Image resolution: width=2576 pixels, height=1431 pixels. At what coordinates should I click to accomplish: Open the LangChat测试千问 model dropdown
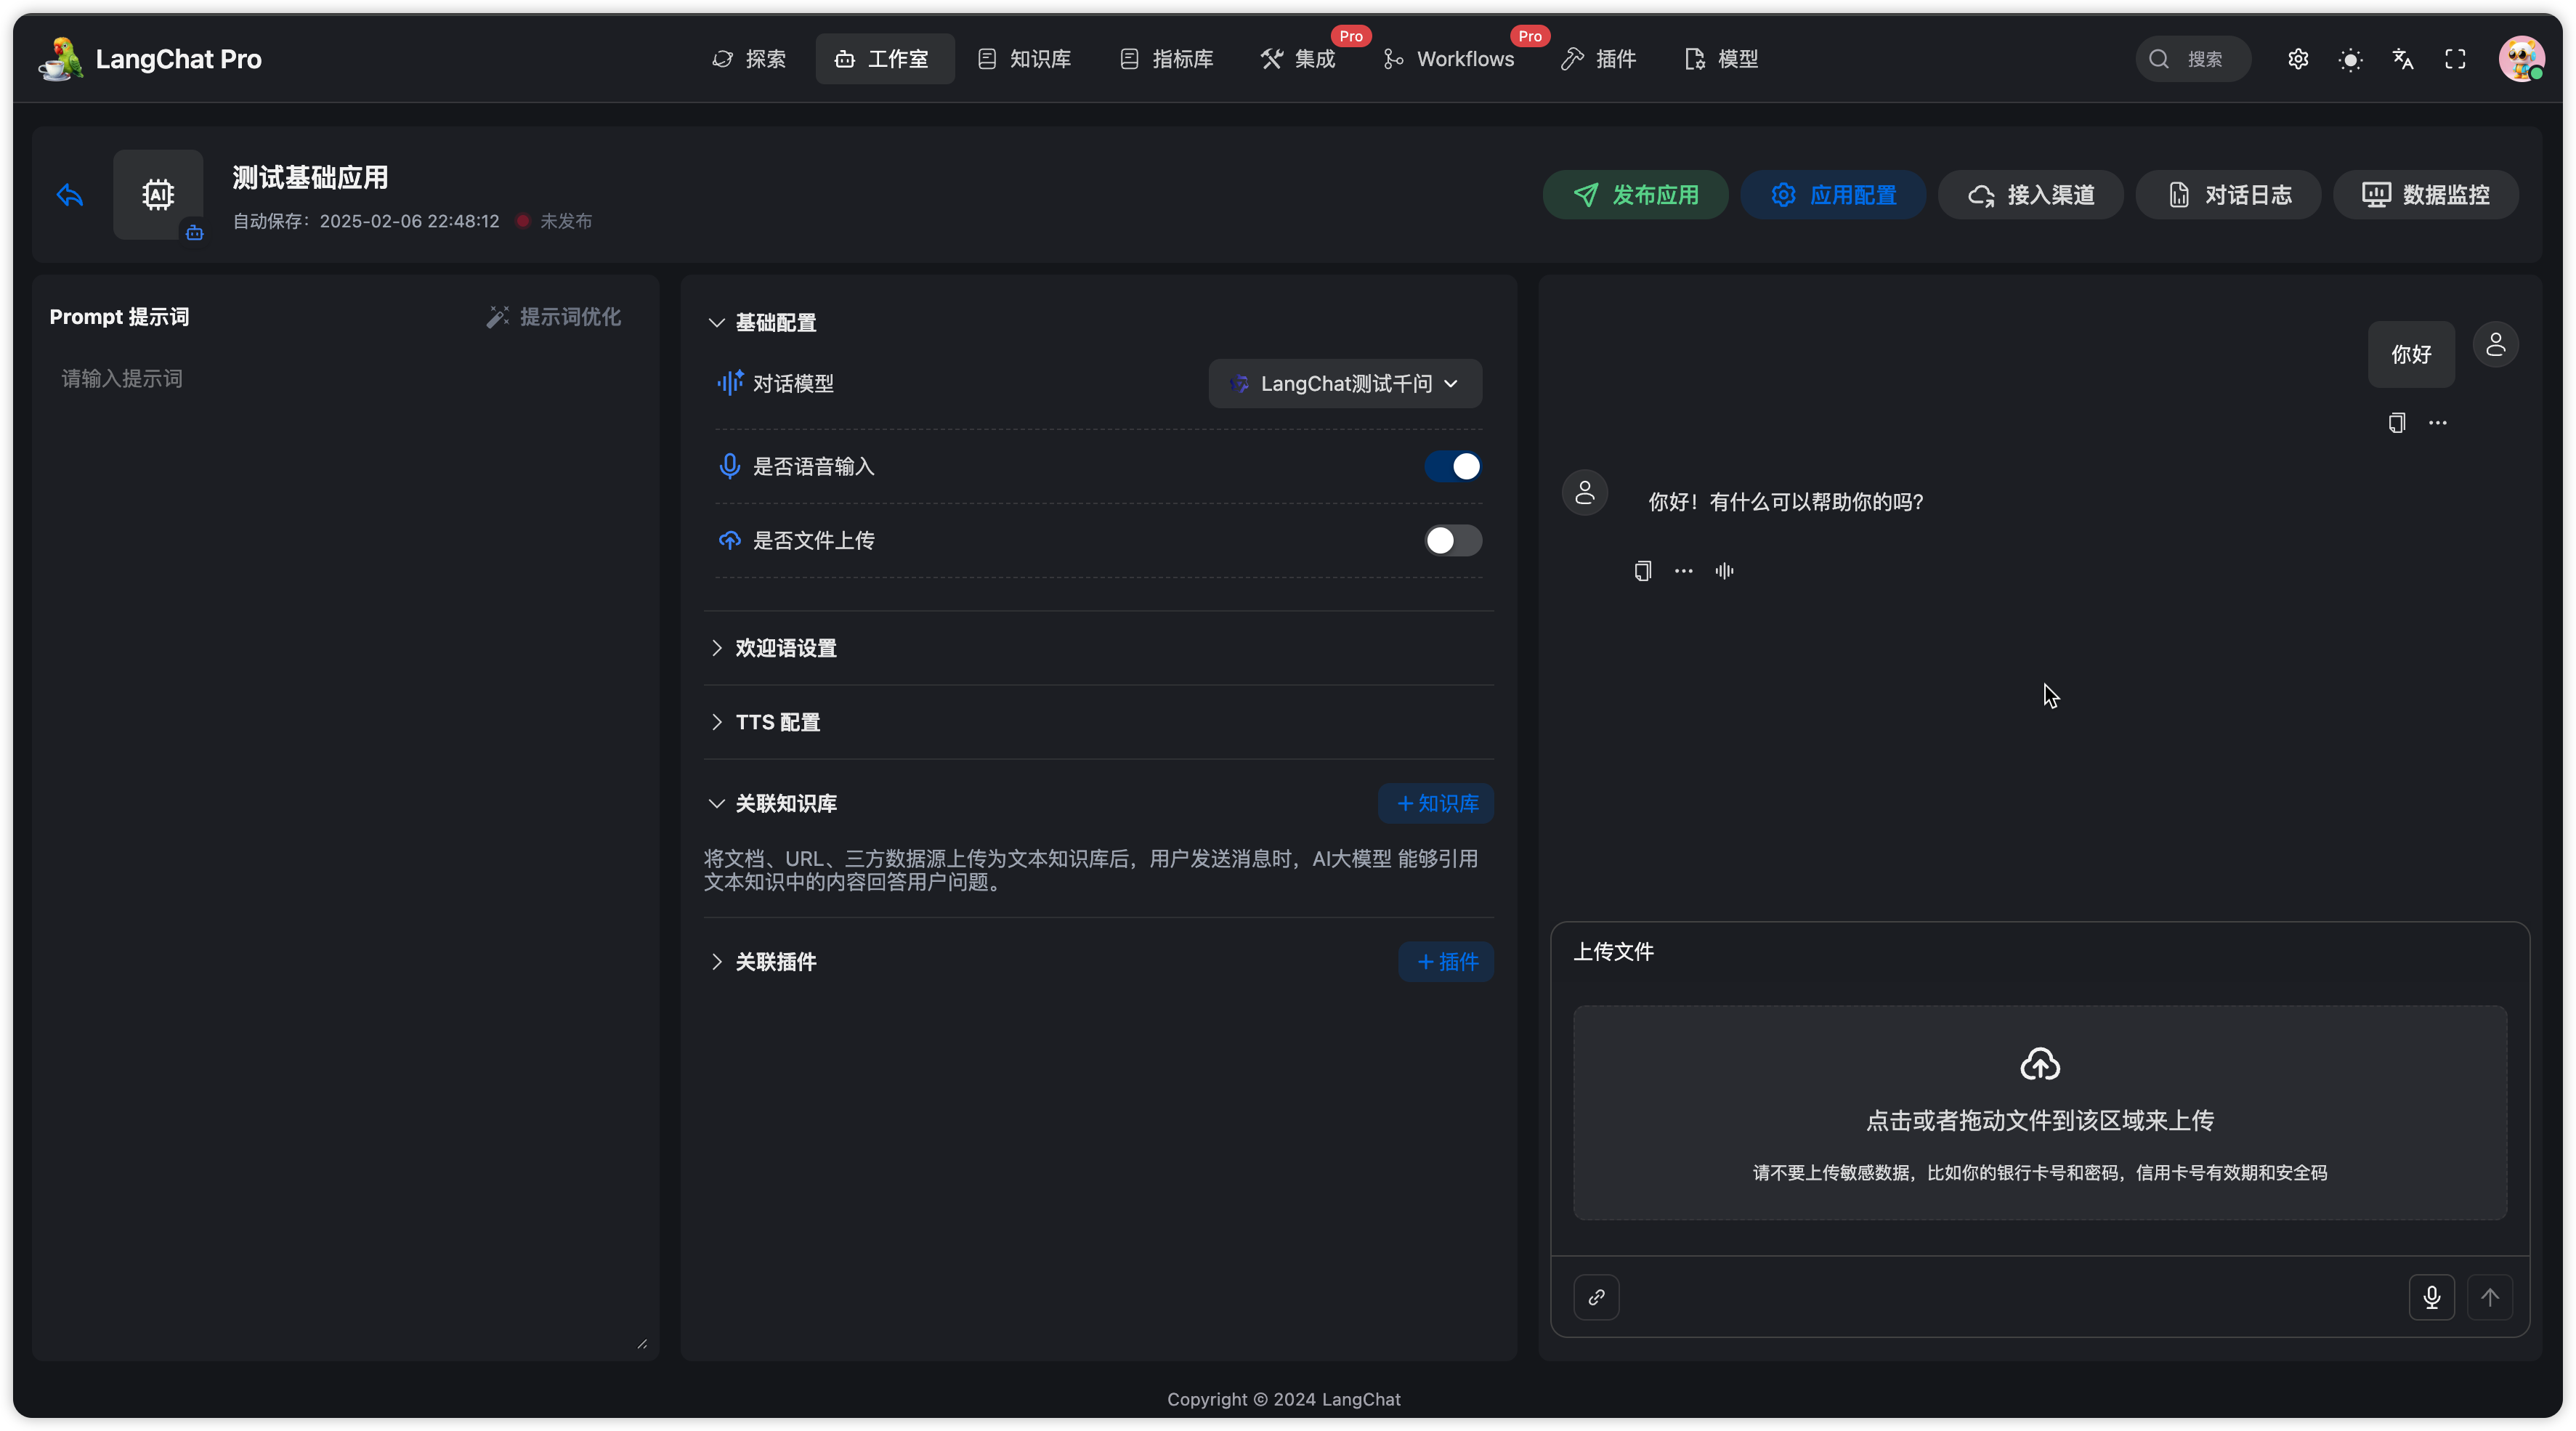tap(1345, 383)
